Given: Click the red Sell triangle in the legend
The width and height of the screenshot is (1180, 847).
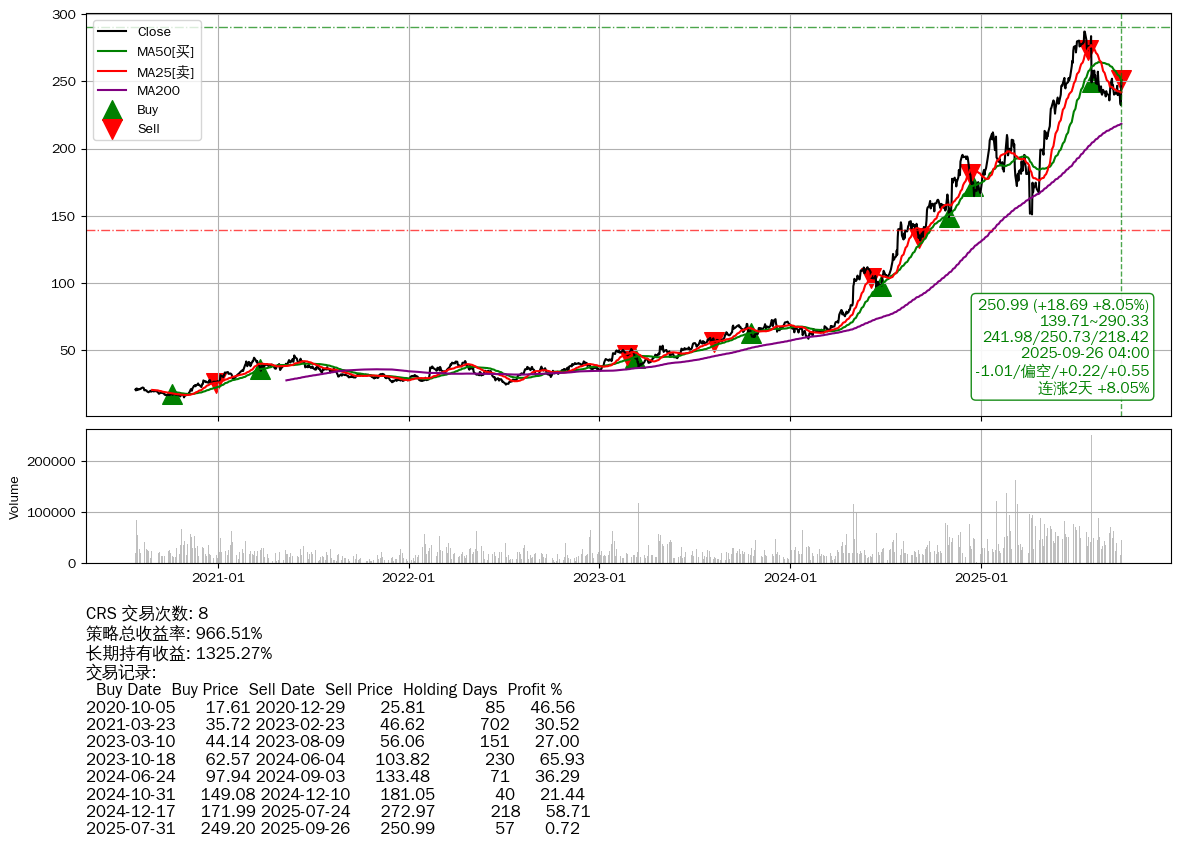Looking at the screenshot, I should click(113, 129).
